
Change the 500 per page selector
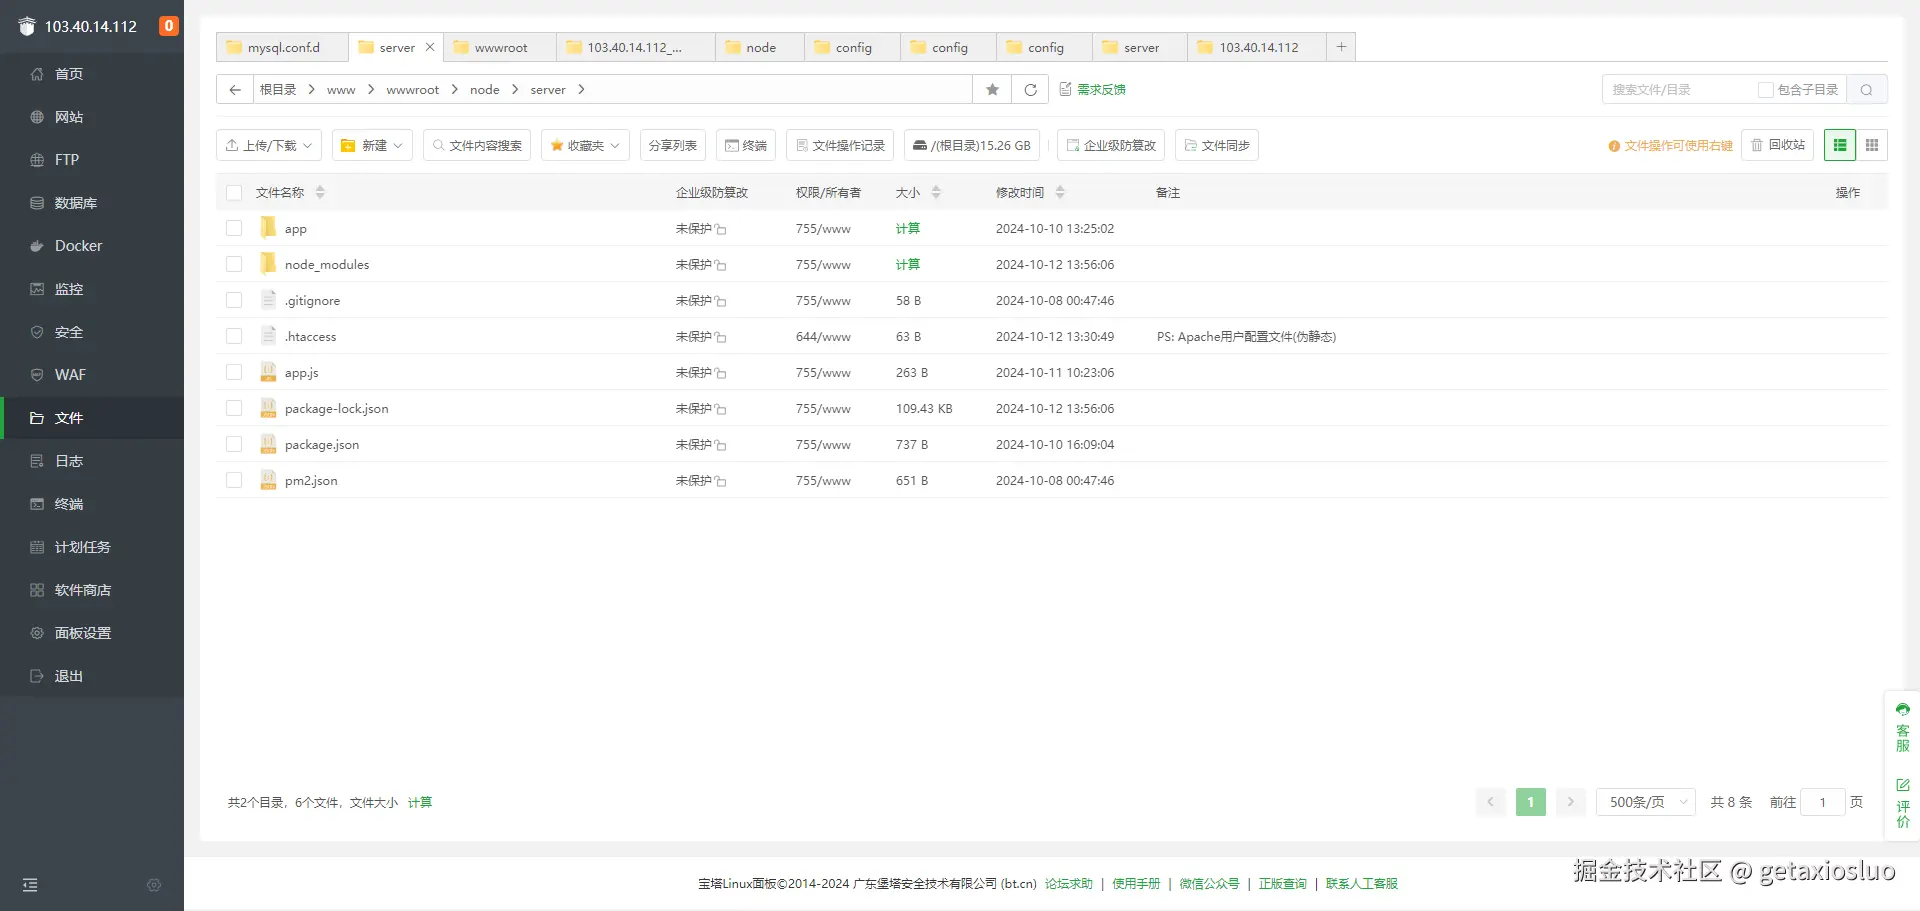click(x=1646, y=802)
